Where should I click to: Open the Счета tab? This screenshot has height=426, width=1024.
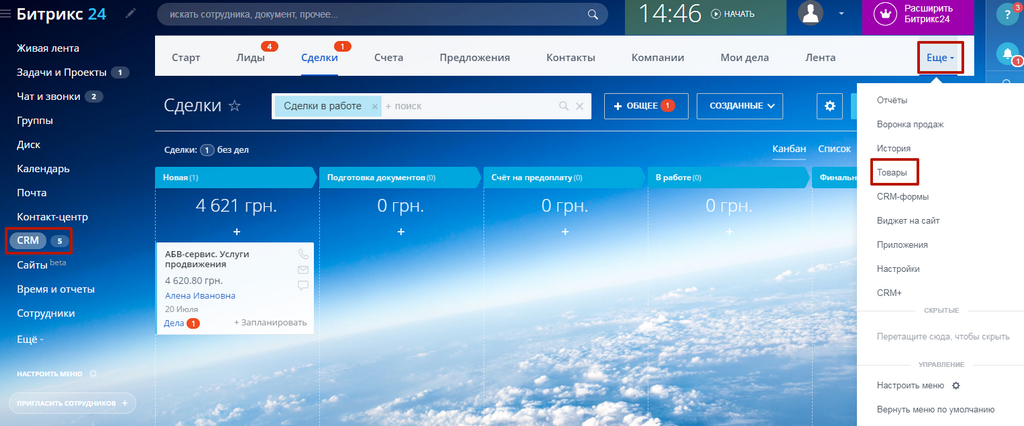389,57
